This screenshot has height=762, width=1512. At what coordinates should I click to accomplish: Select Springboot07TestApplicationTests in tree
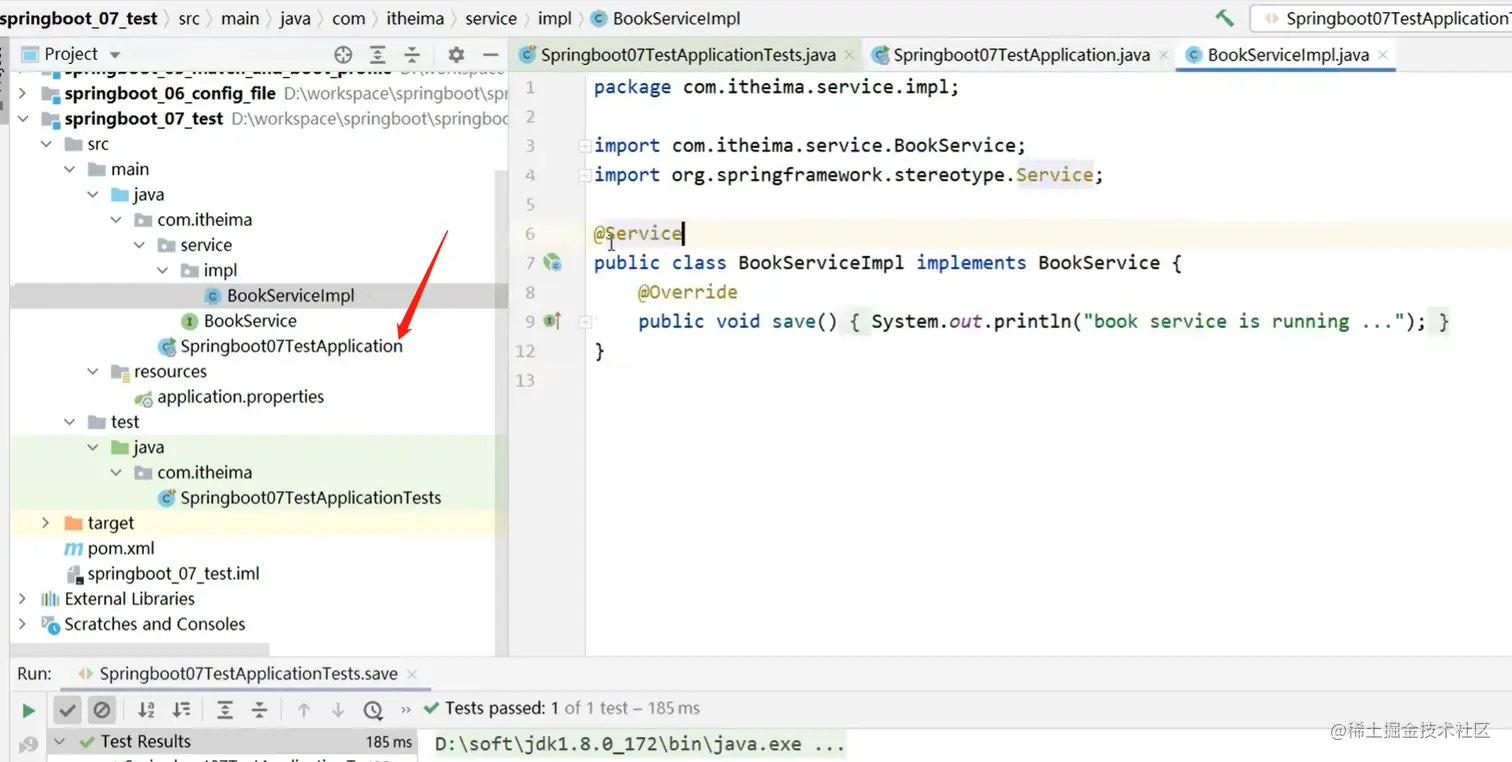pos(299,498)
